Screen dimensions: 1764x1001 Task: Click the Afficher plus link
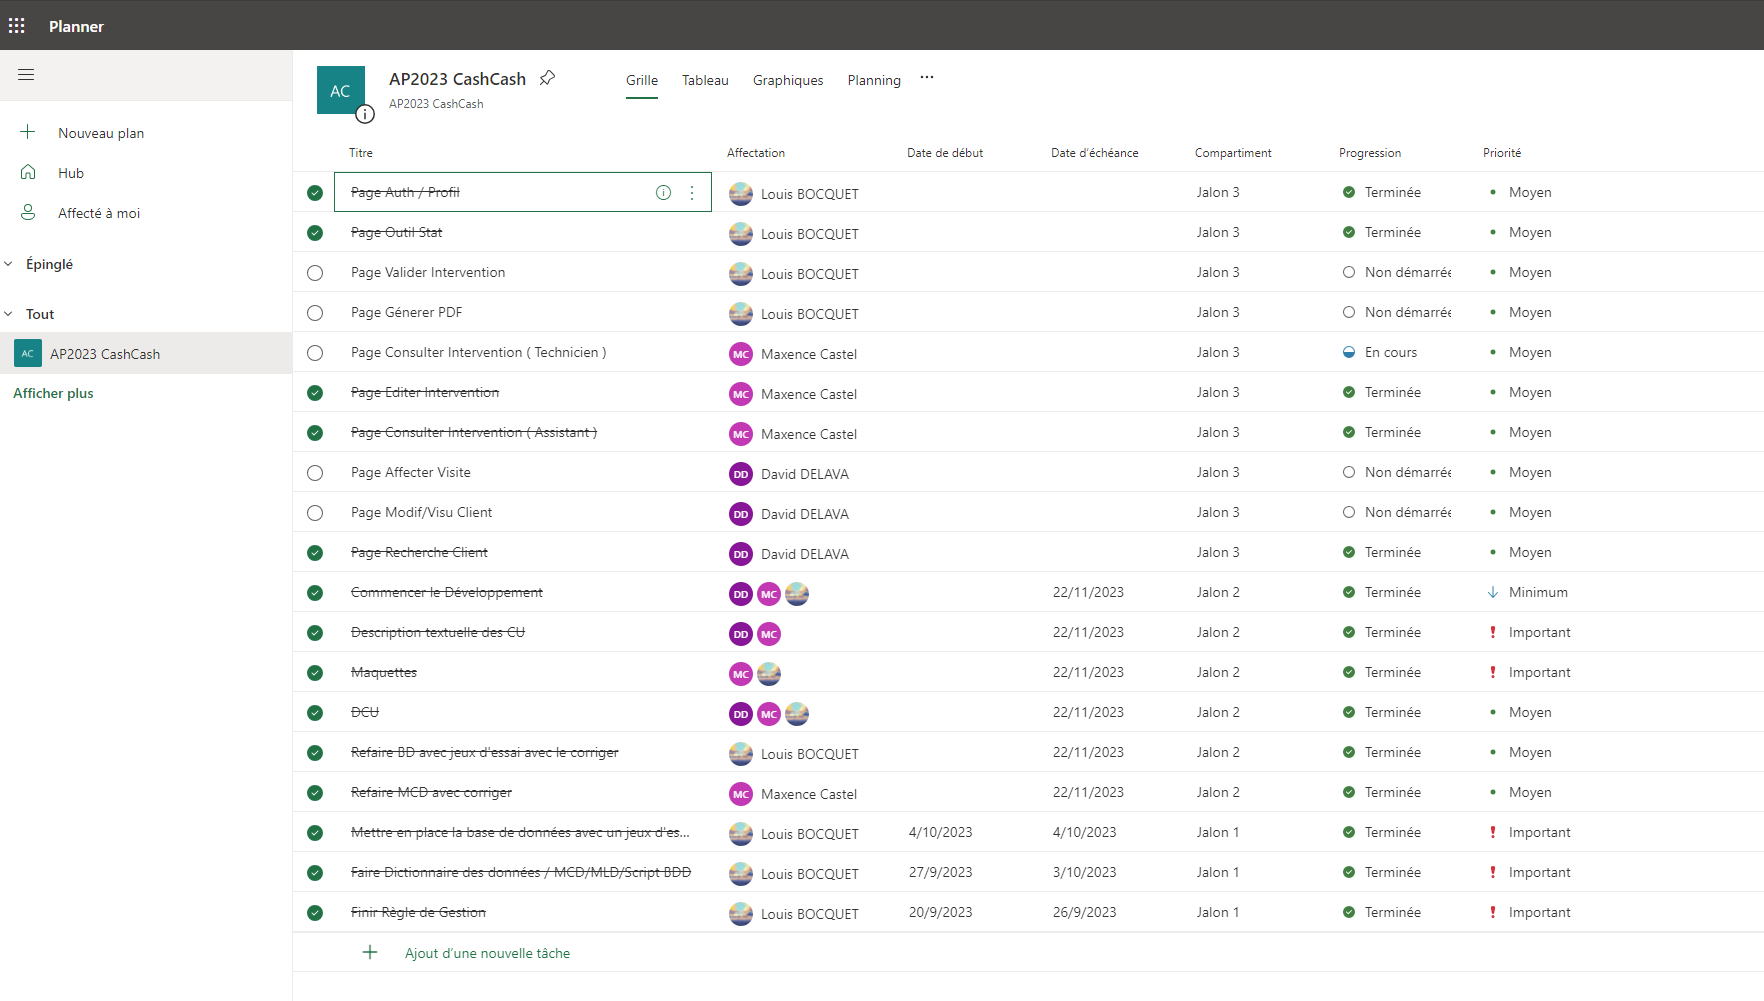tap(53, 393)
